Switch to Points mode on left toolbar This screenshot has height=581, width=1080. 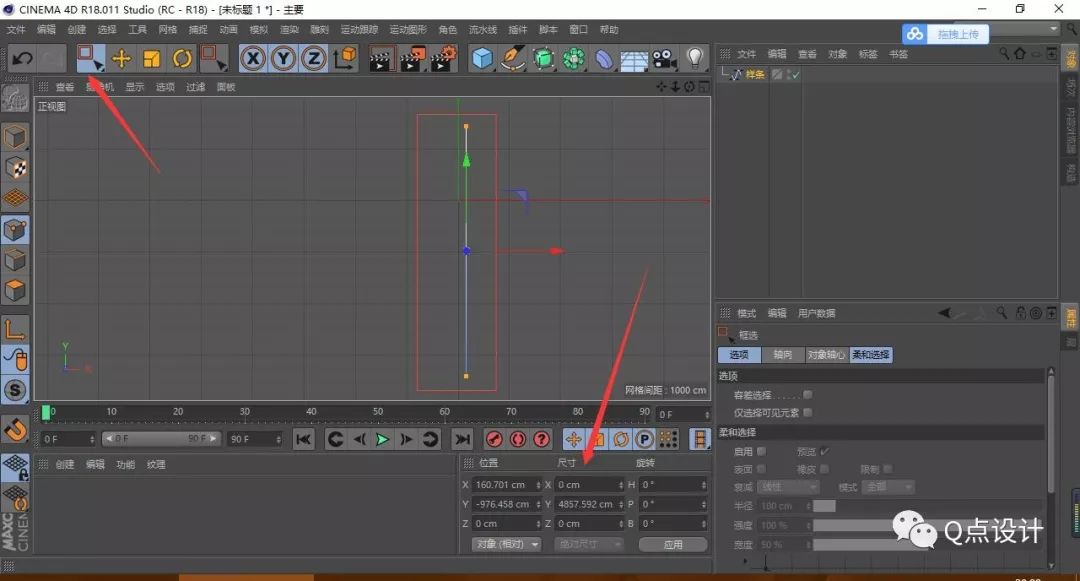tap(16, 229)
